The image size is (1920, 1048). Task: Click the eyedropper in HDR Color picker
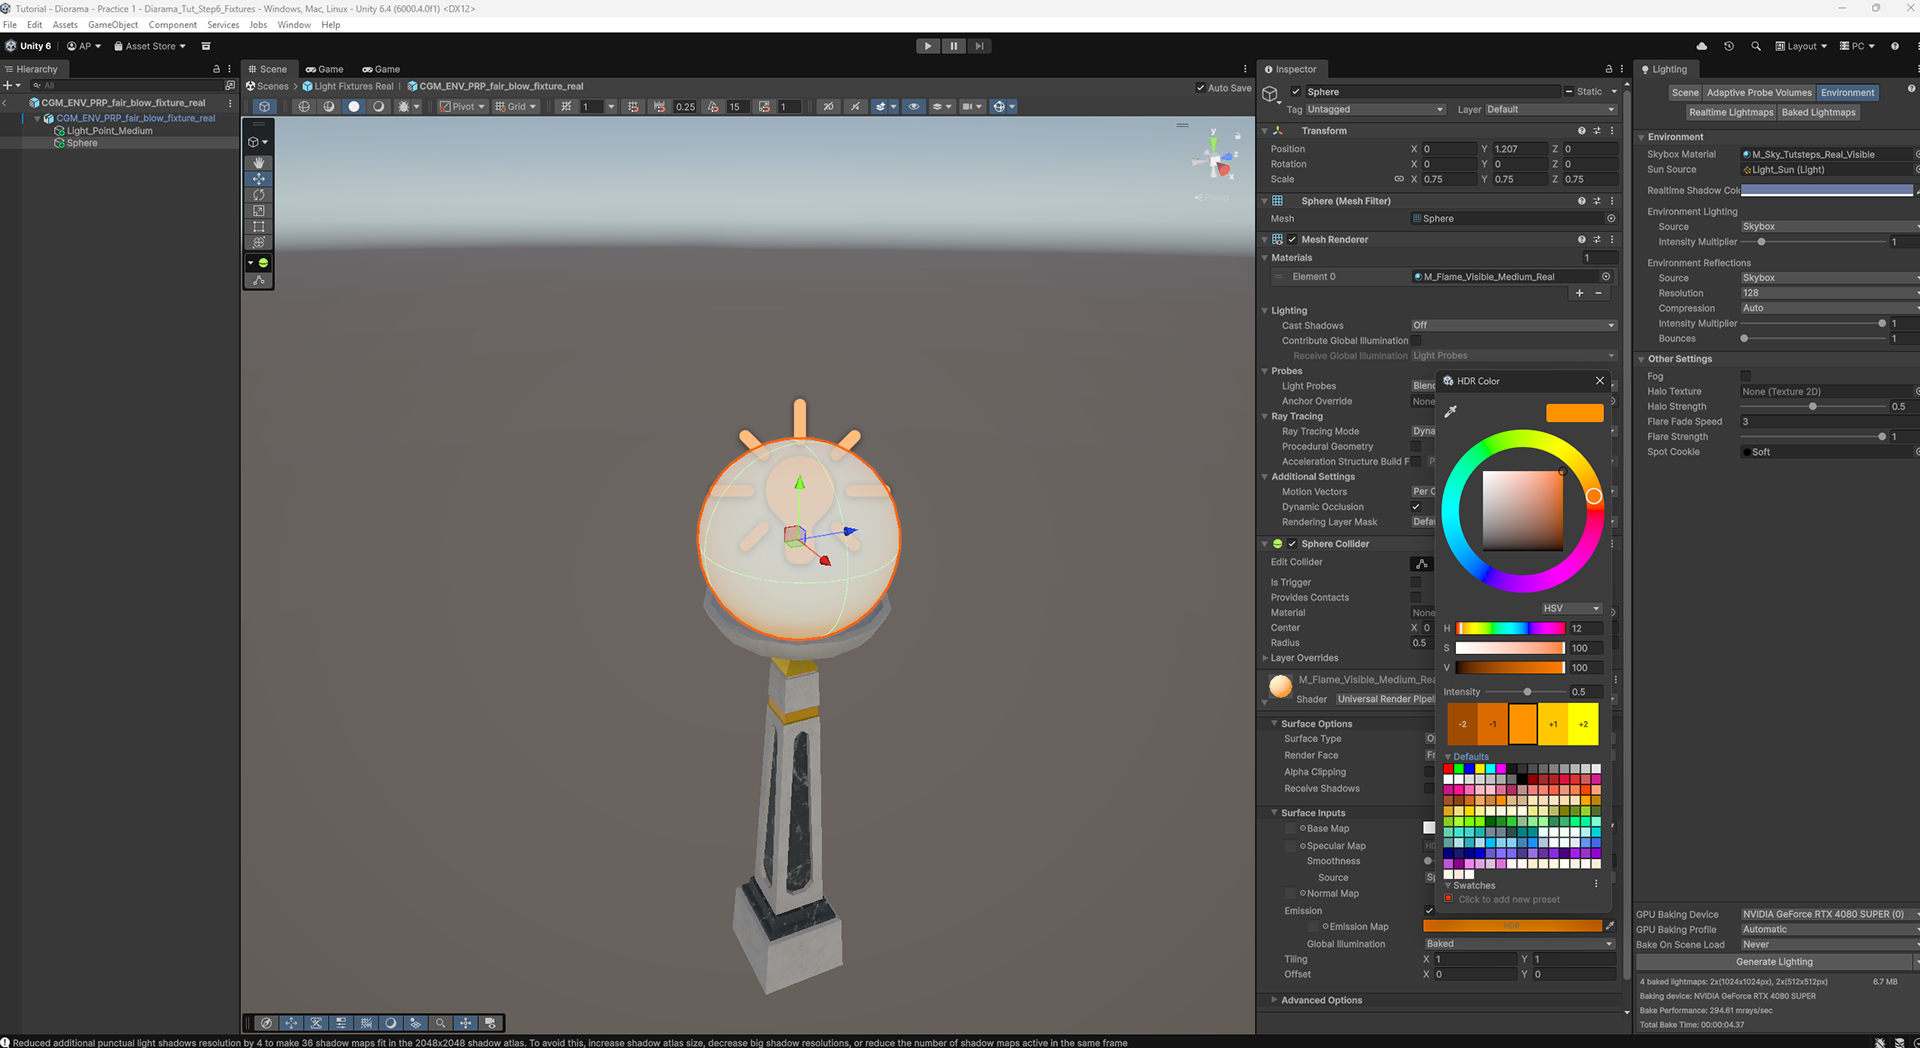tap(1451, 411)
